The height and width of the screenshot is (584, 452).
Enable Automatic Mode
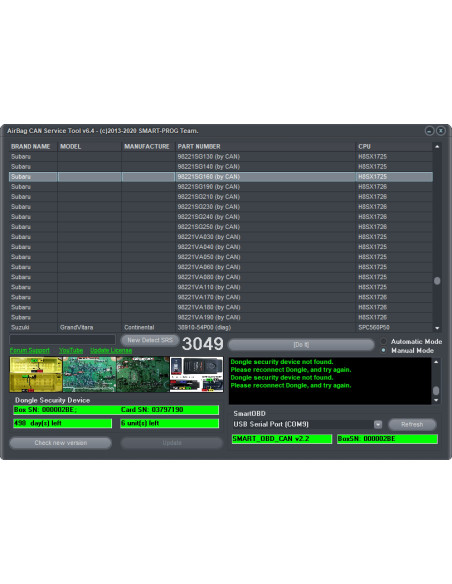(x=383, y=341)
